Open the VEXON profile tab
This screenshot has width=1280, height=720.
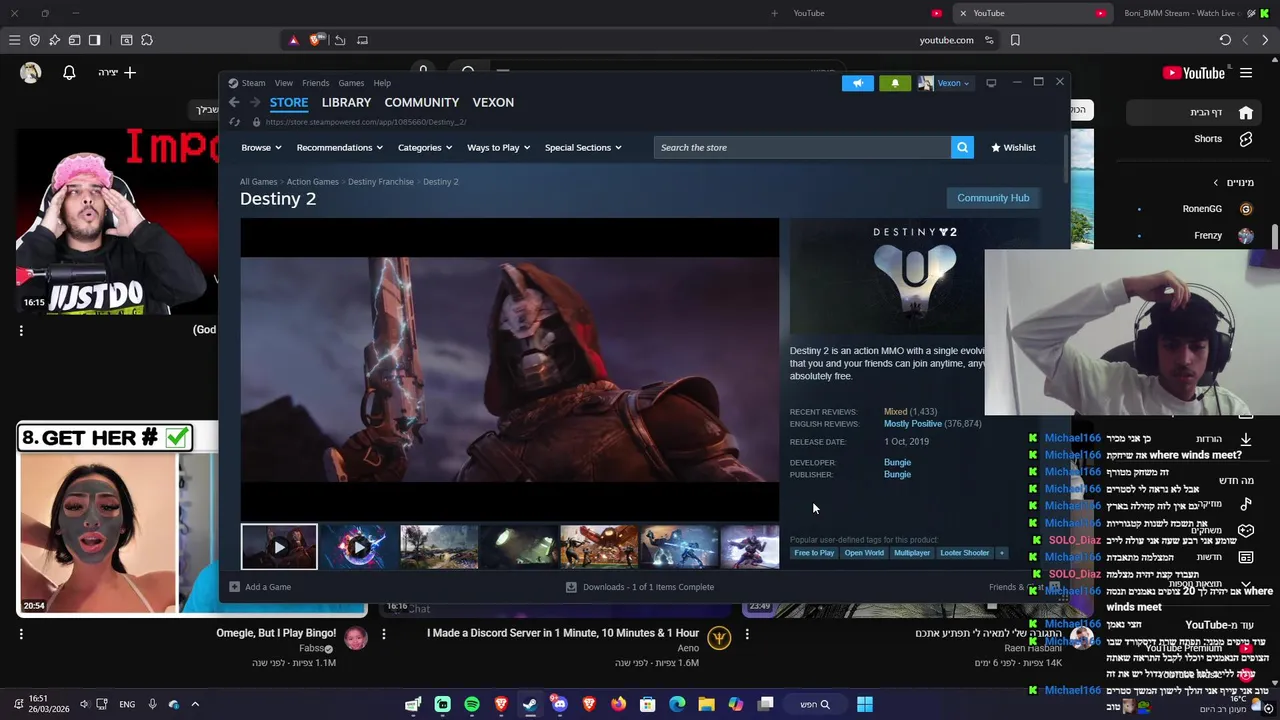coord(493,102)
